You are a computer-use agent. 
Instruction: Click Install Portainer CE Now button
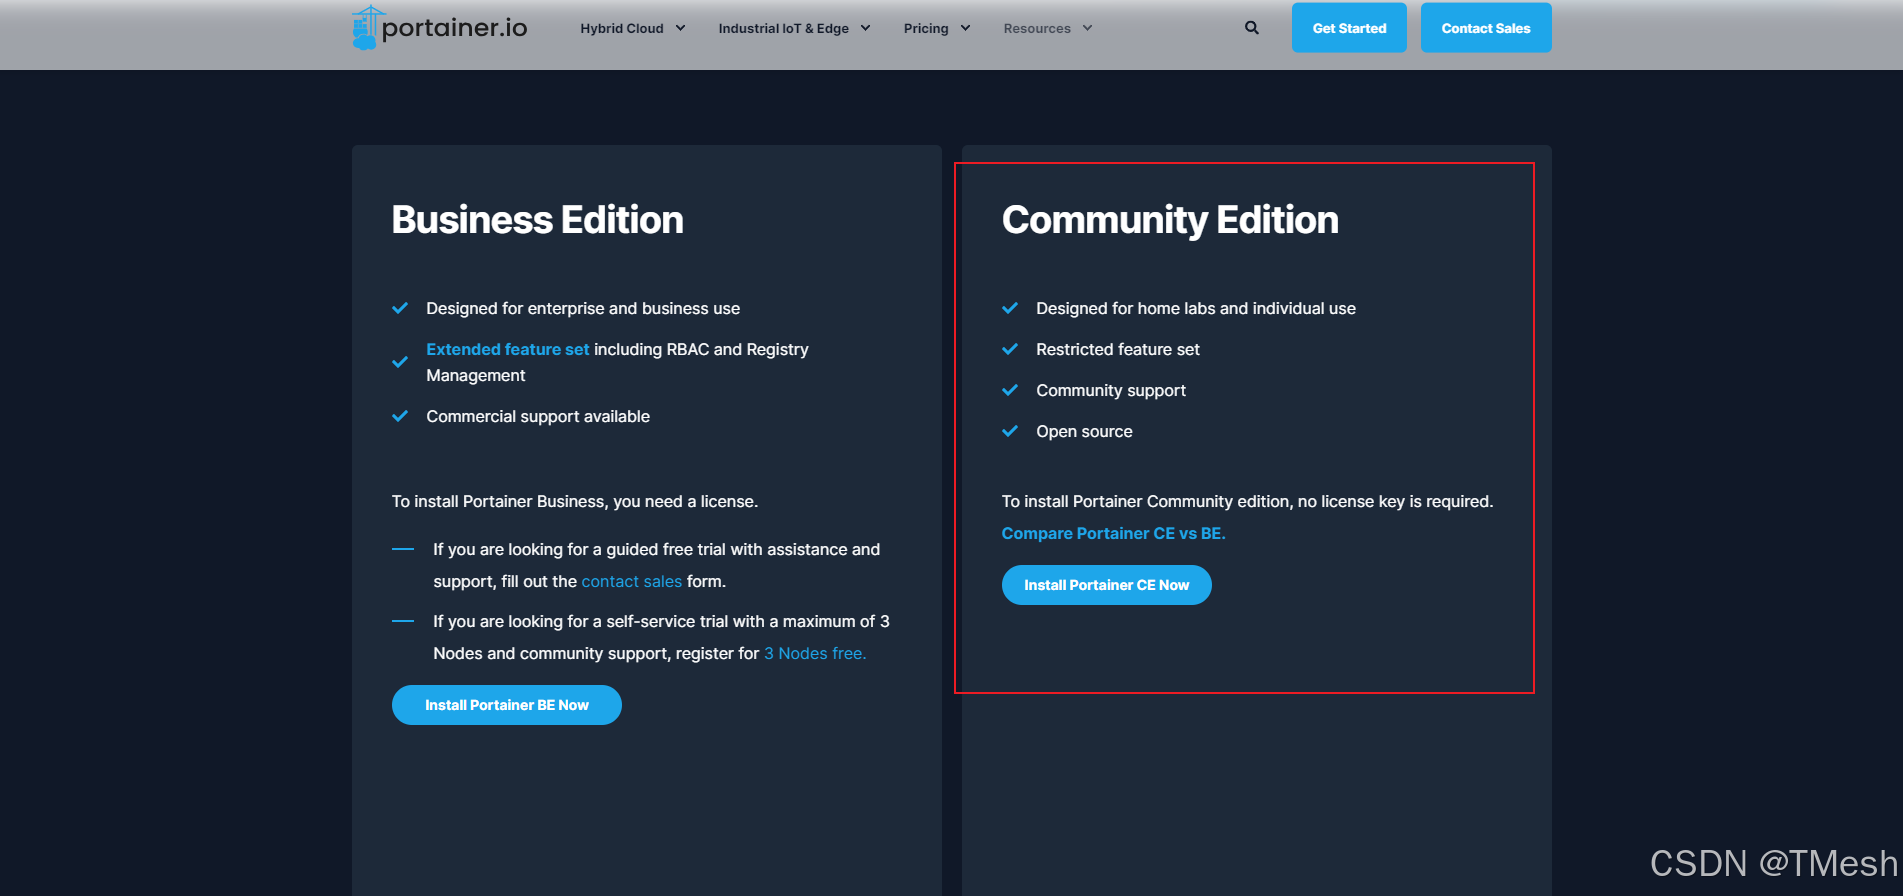tap(1107, 585)
